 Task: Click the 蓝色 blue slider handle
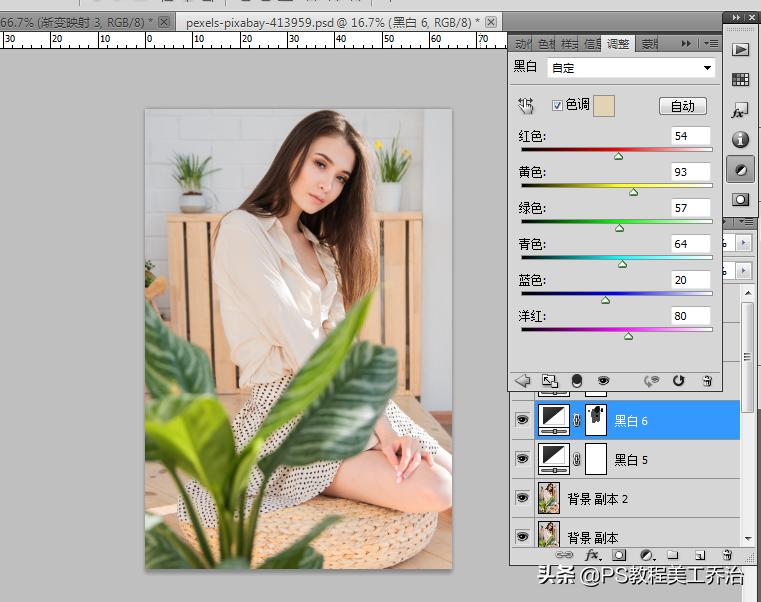(x=605, y=300)
